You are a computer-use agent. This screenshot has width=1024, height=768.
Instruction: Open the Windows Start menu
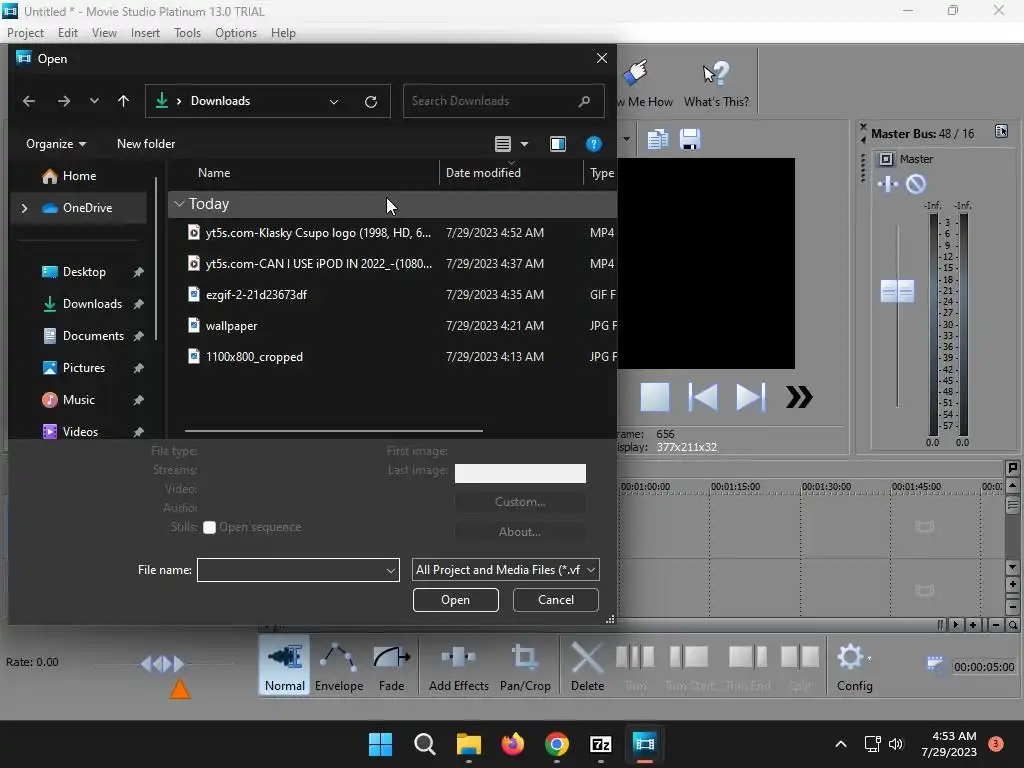coord(381,744)
